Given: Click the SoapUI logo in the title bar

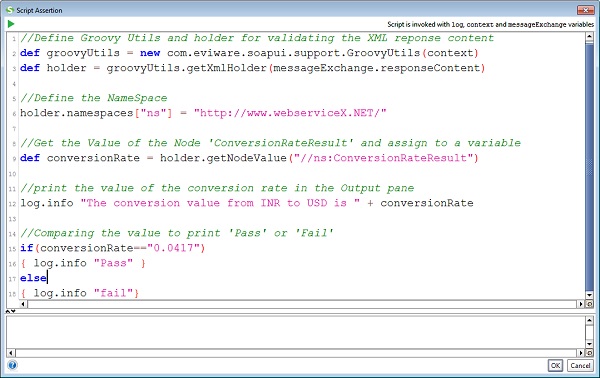Looking at the screenshot, I should pyautogui.click(x=10, y=10).
